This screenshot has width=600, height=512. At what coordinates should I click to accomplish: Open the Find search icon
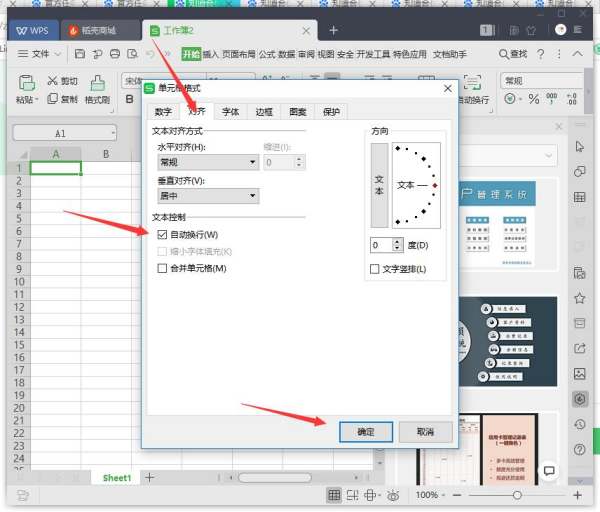(504, 54)
